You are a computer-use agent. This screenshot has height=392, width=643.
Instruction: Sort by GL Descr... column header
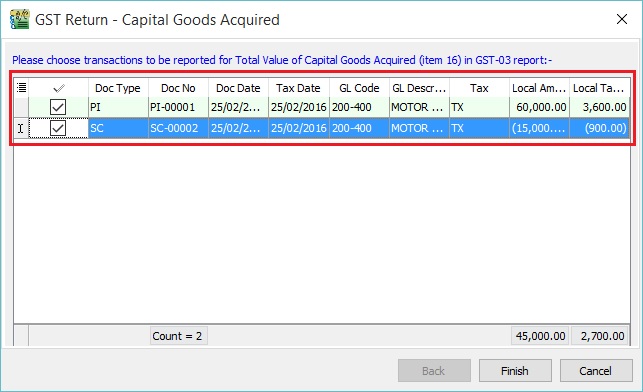(419, 88)
